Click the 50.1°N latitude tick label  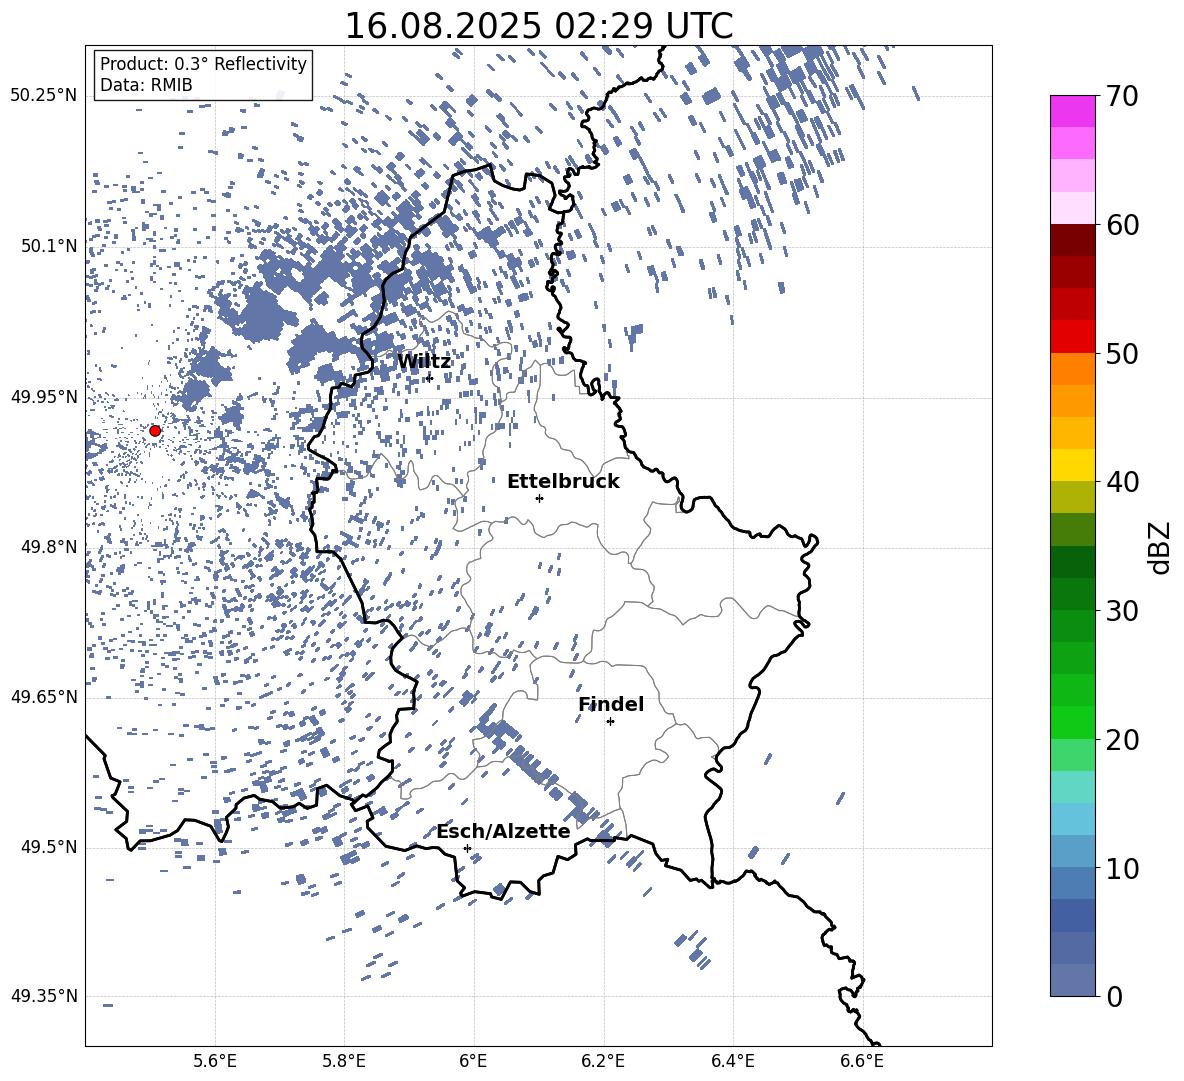[x=49, y=247]
